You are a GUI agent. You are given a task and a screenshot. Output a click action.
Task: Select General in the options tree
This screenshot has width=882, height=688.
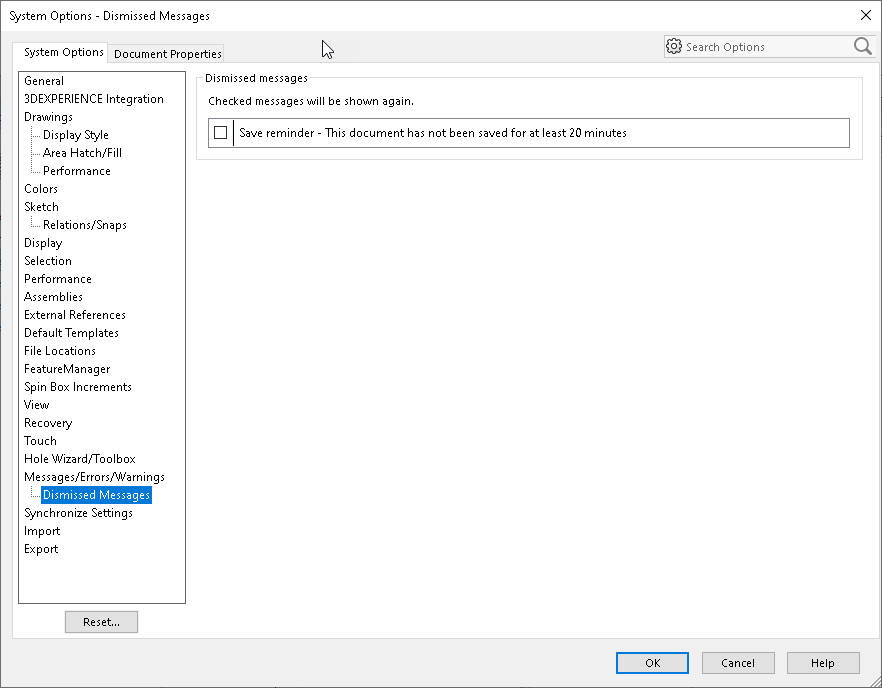point(44,81)
